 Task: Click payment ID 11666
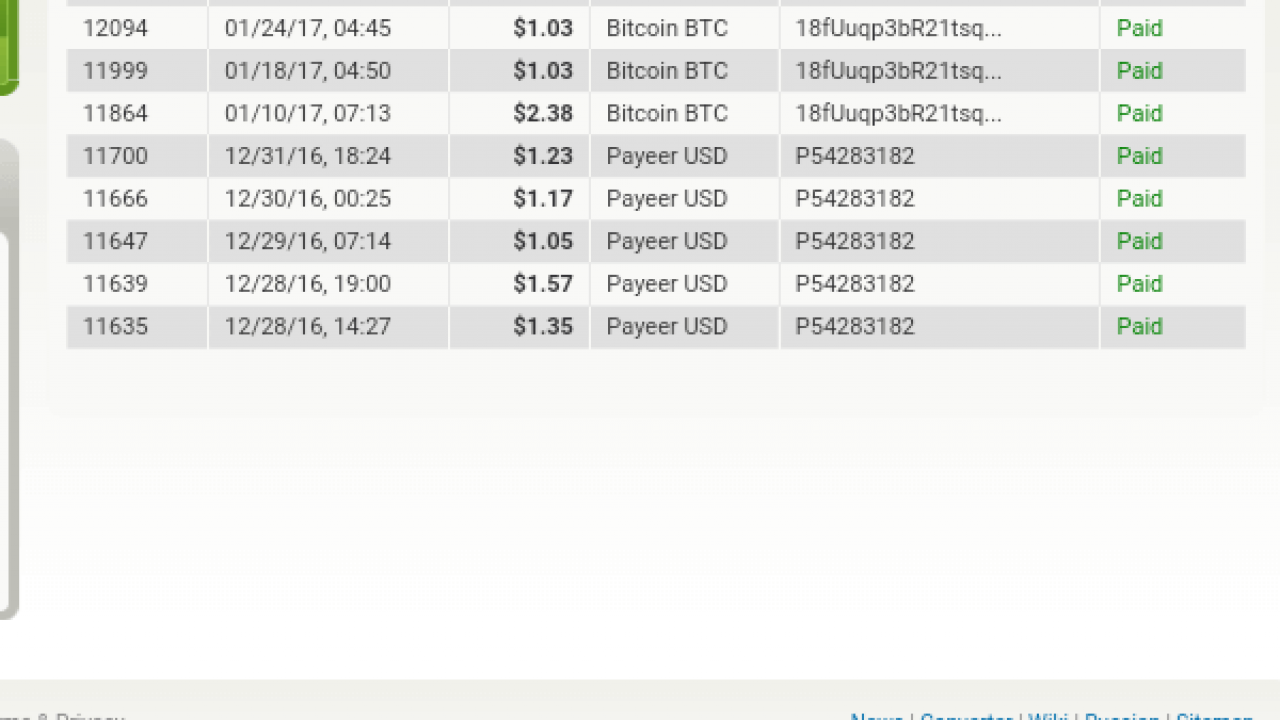click(115, 199)
